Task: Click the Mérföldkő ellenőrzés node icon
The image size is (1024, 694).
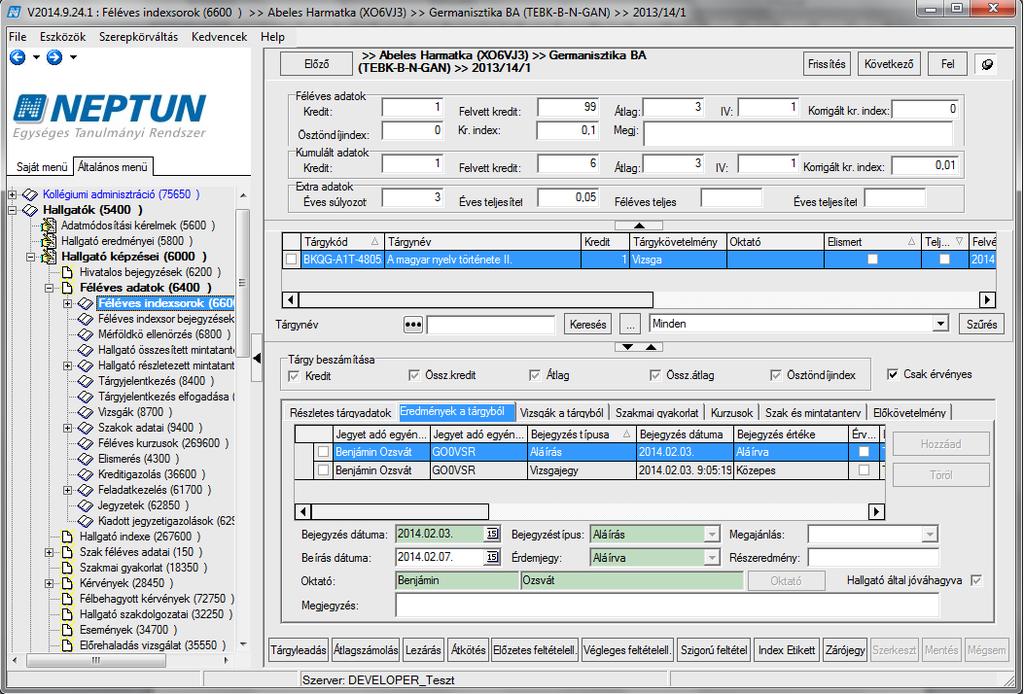Action: pyautogui.click(x=86, y=335)
